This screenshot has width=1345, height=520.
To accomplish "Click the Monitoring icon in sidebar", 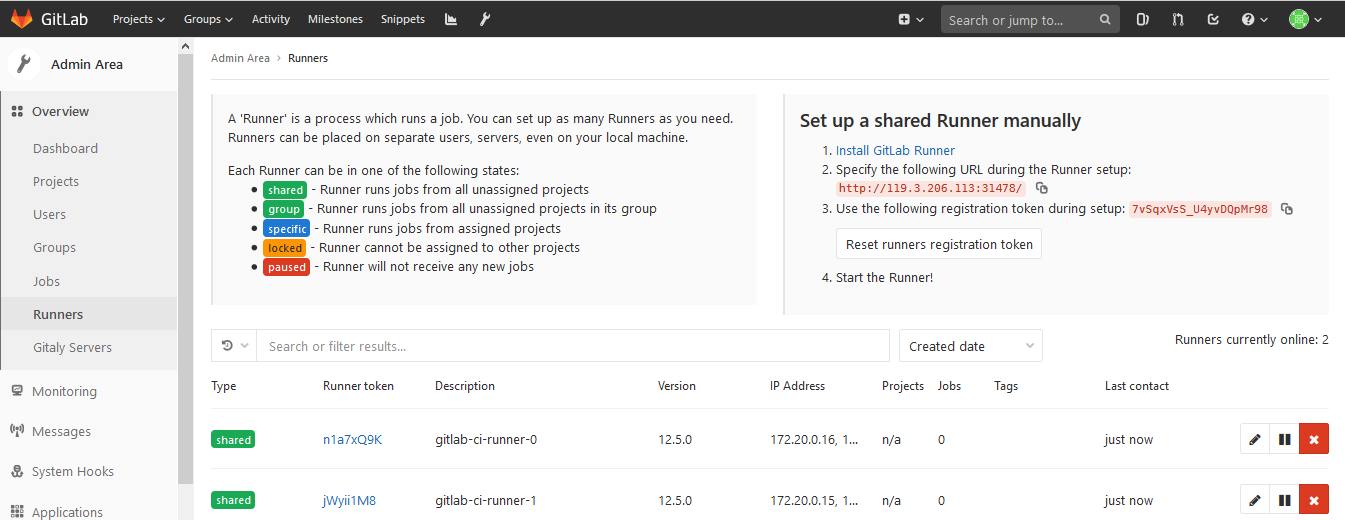I will 17,391.
